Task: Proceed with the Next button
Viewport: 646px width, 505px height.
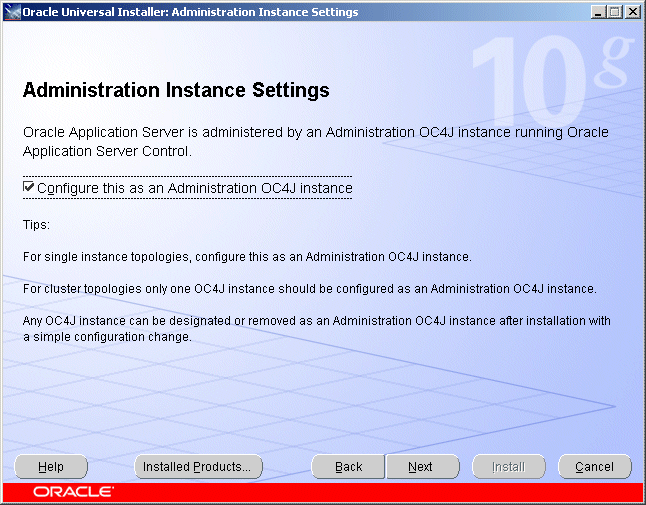Action: click(423, 467)
